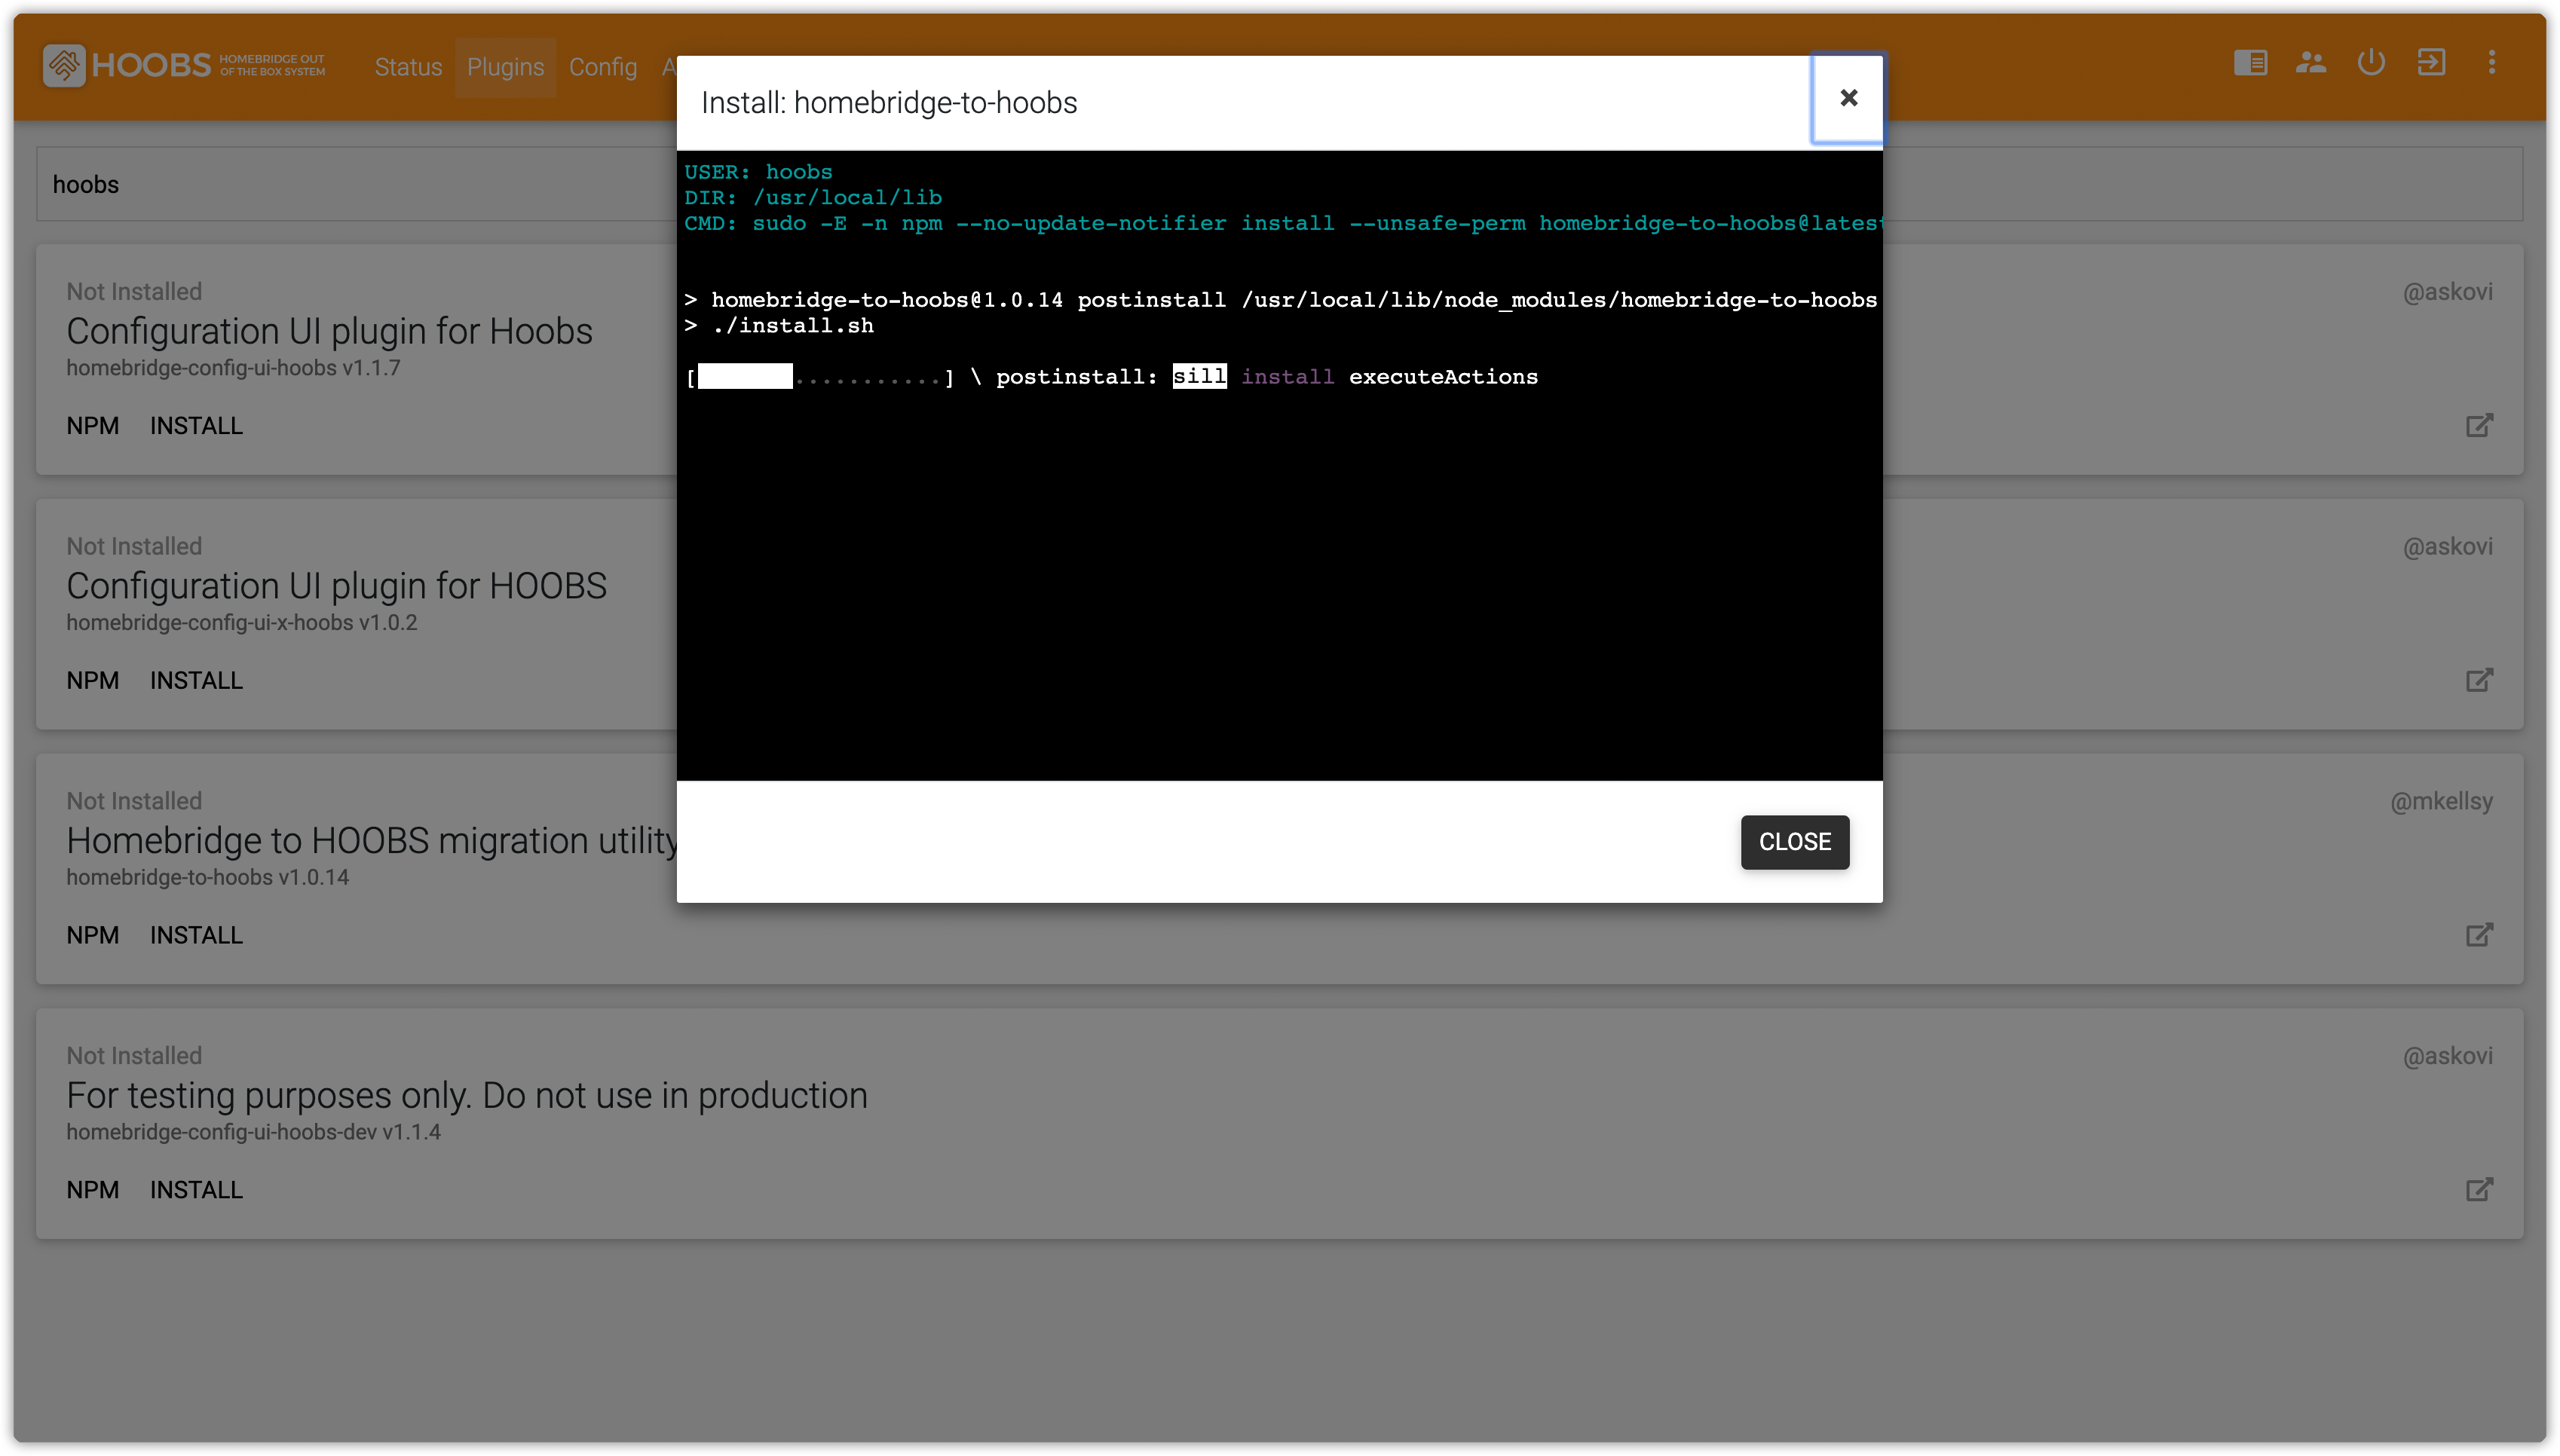
Task: Click INSTALL for homebridge-config-ui-hoobs-dev
Action: click(196, 1190)
